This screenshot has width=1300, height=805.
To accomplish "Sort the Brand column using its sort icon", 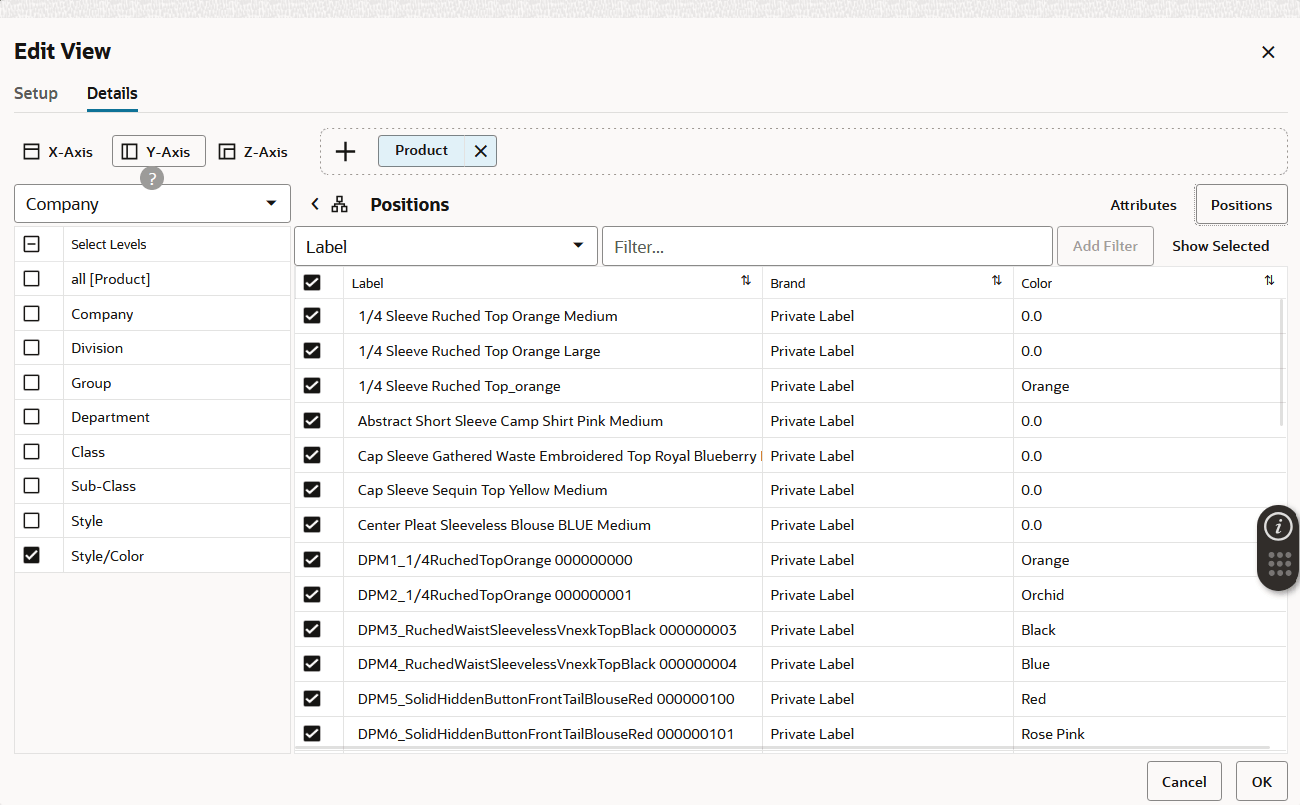I will click(996, 281).
